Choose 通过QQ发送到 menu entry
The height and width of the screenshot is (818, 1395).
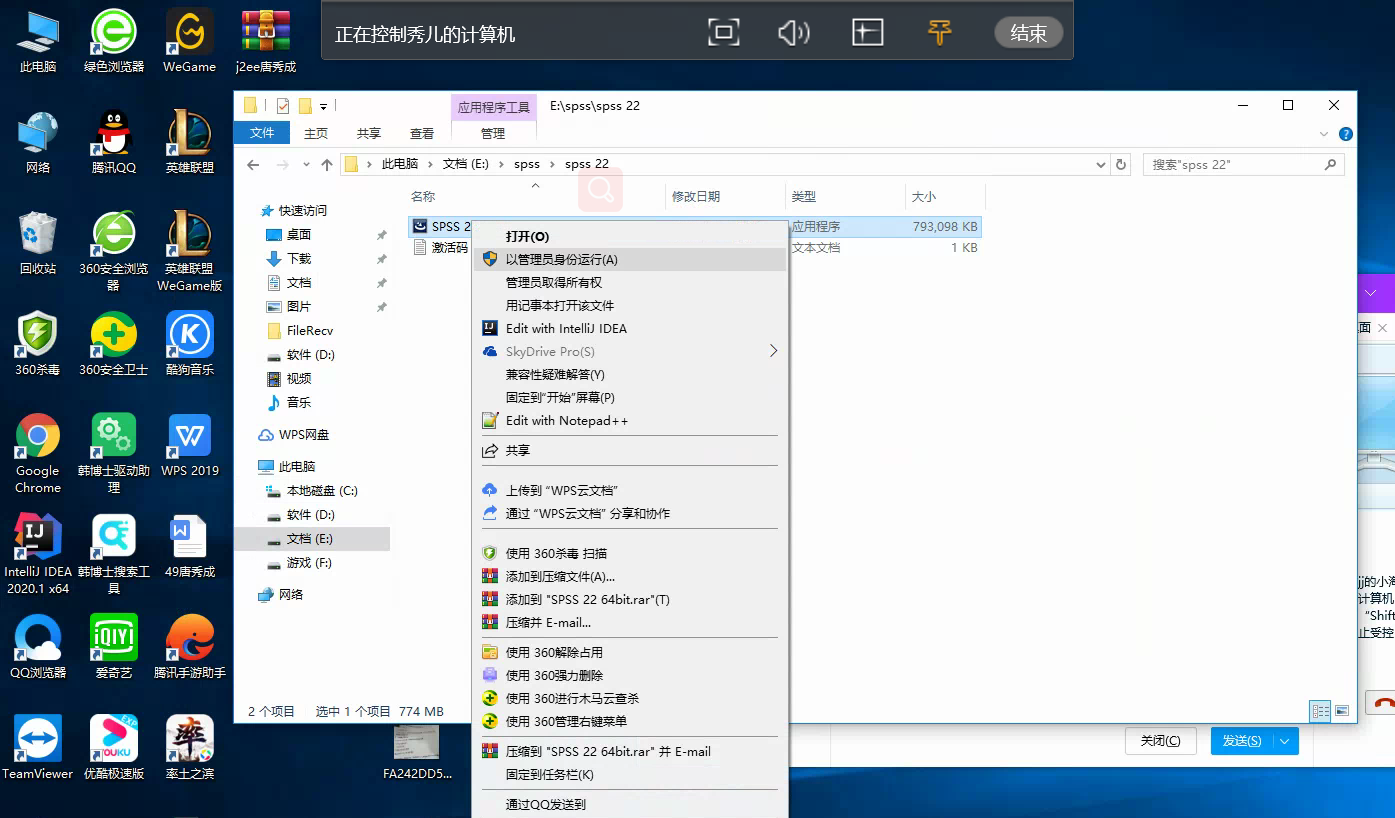(x=630, y=804)
